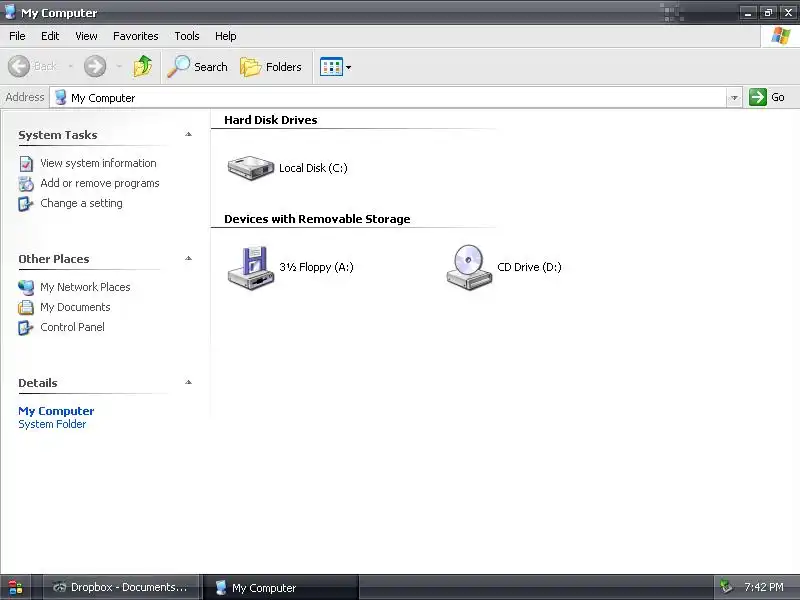Viewport: 800px width, 600px height.
Task: Collapse the System Tasks section
Action: coord(188,135)
